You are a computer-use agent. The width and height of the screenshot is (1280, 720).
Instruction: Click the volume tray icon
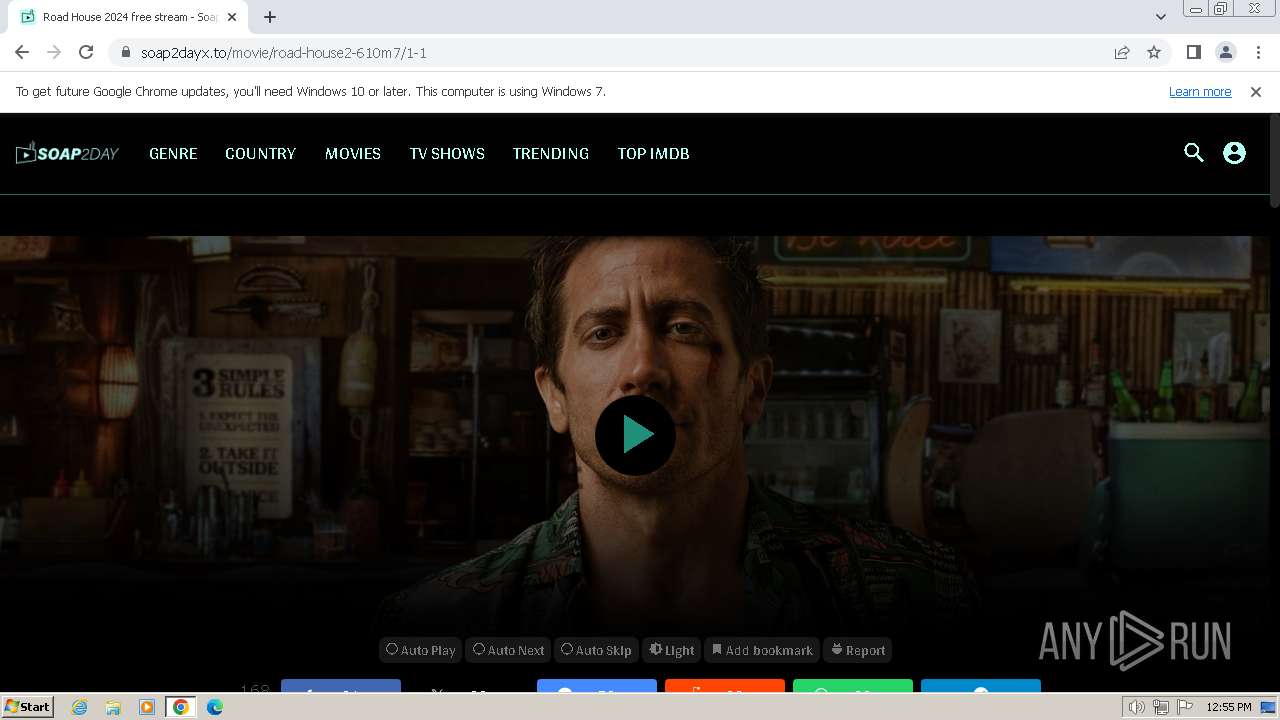1136,707
